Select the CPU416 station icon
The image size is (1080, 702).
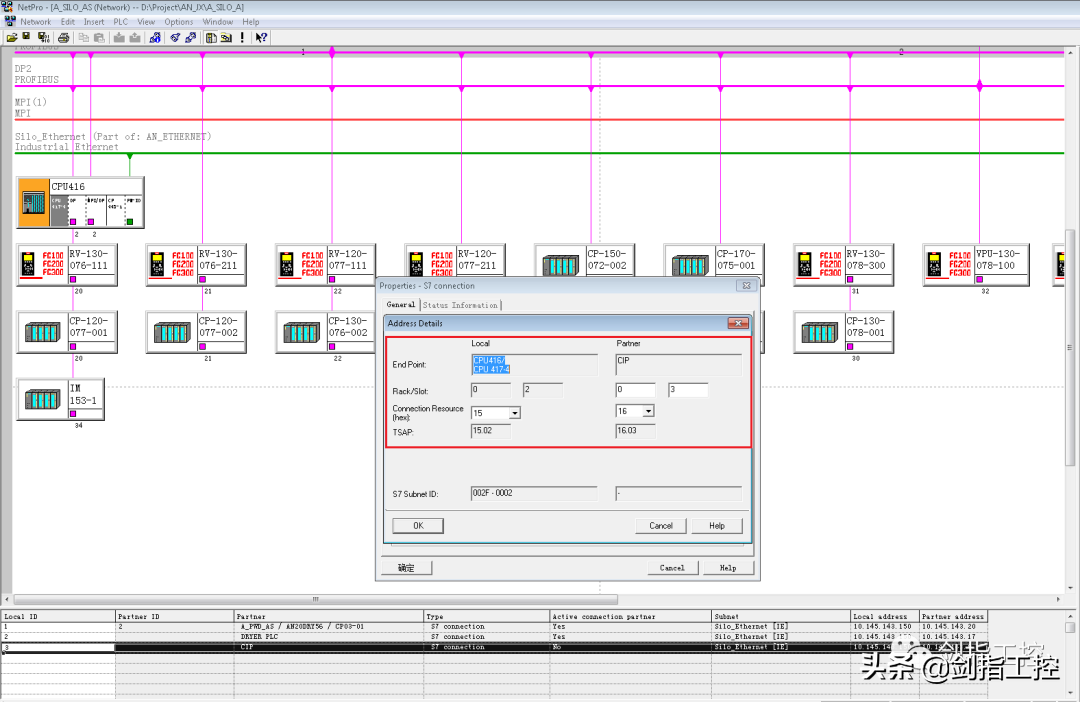coord(34,203)
